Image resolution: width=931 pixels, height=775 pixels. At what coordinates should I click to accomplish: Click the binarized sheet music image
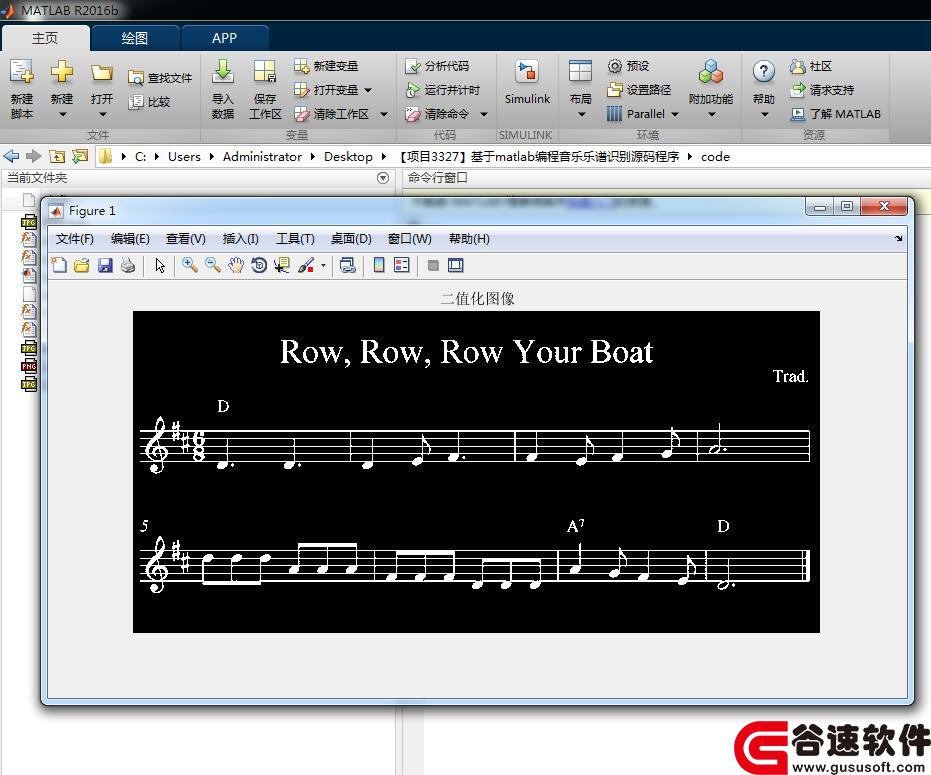click(476, 472)
